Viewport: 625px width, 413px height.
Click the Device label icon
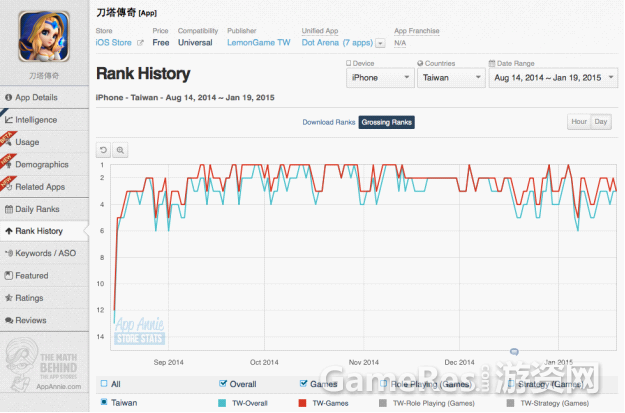click(x=349, y=63)
